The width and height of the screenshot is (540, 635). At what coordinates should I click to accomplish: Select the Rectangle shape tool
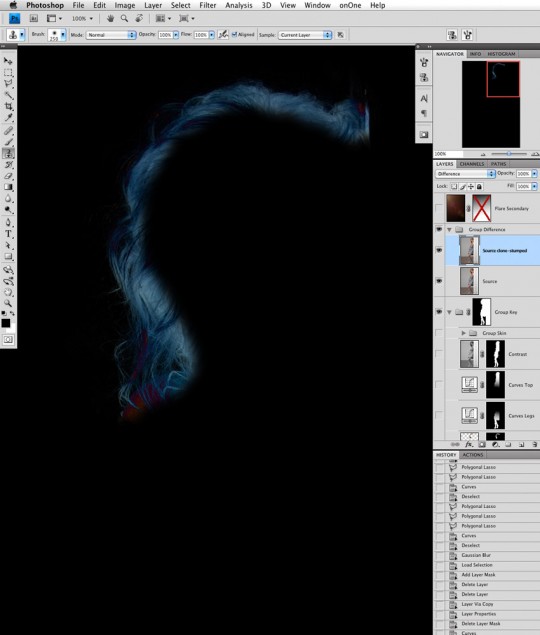point(8,257)
